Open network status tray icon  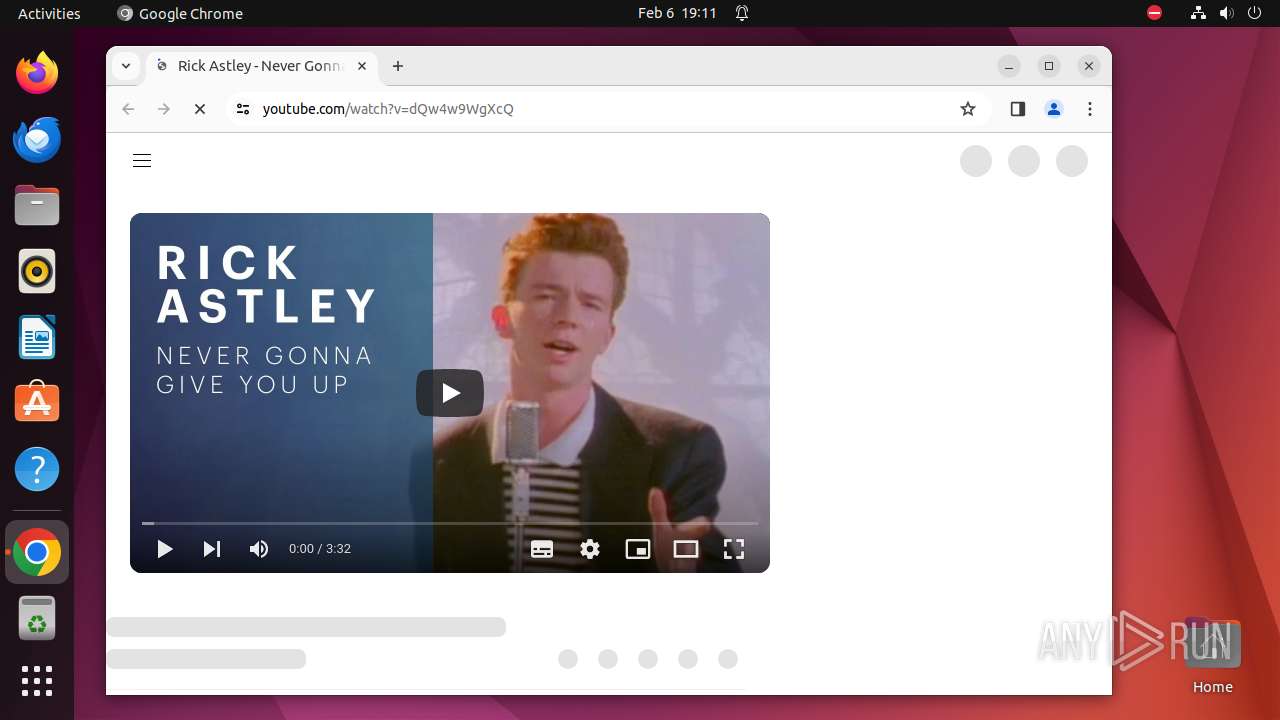pyautogui.click(x=1198, y=13)
